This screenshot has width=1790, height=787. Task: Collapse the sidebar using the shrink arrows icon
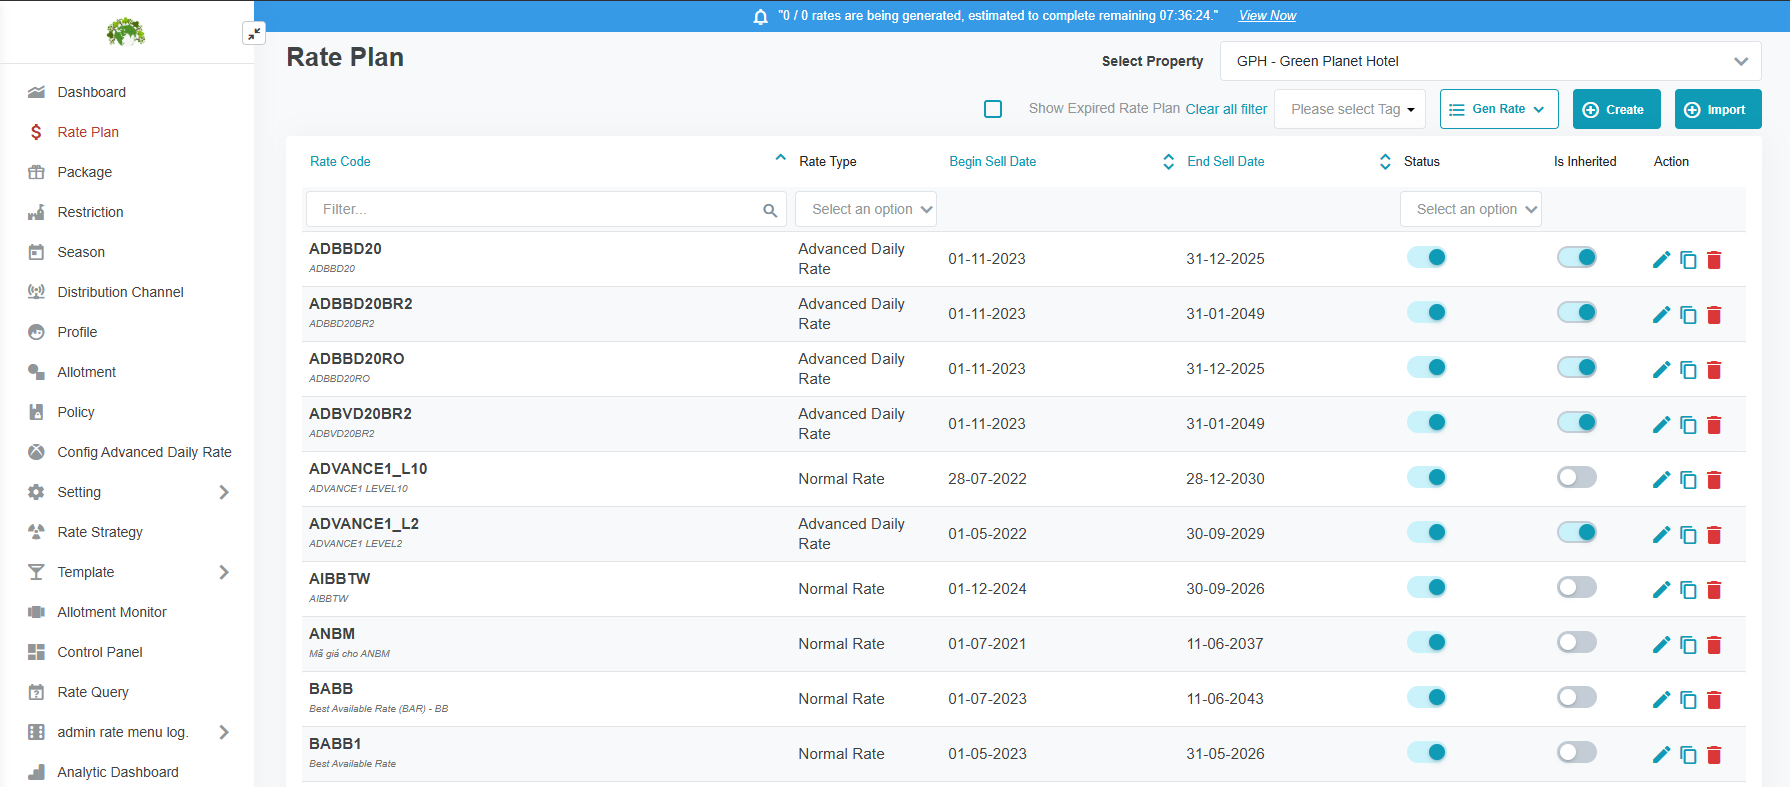[254, 34]
